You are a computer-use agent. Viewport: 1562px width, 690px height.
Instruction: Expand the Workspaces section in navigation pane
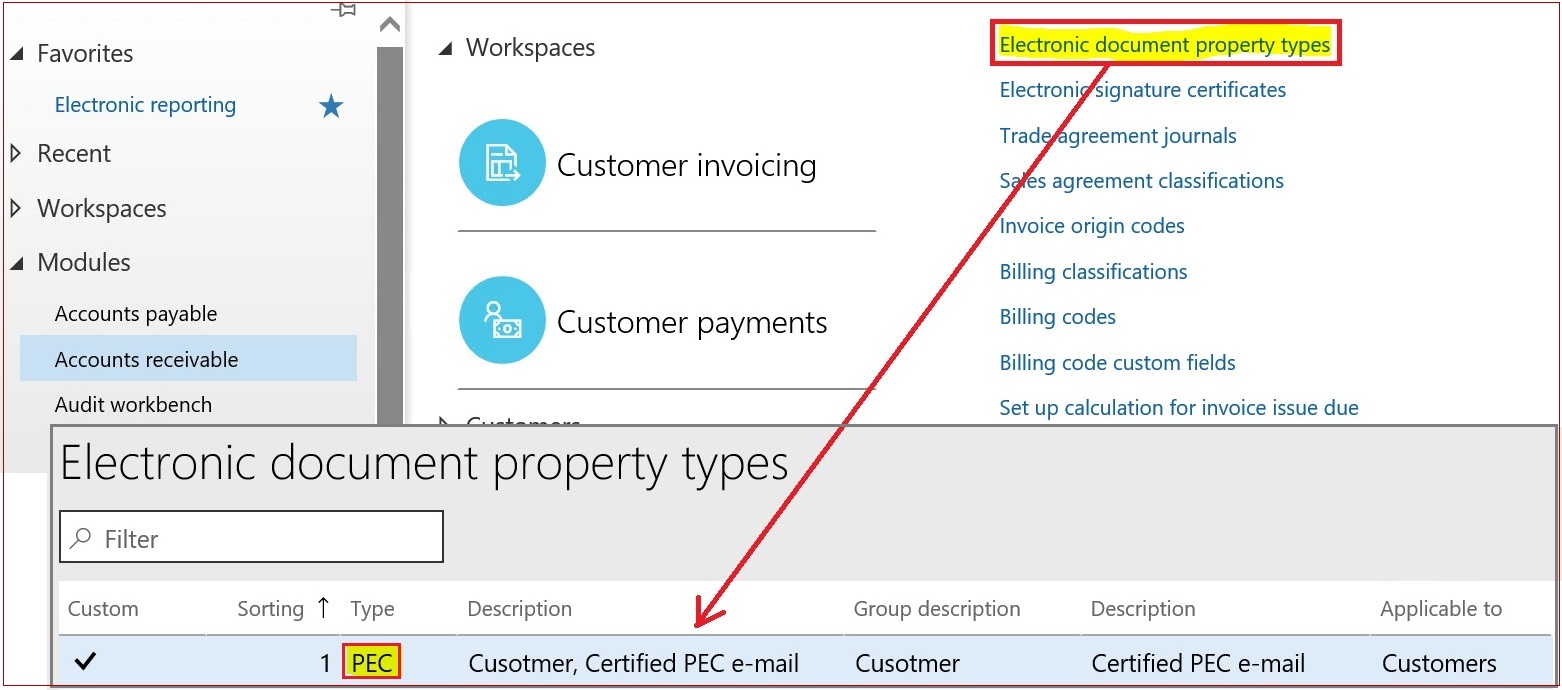[x=16, y=209]
